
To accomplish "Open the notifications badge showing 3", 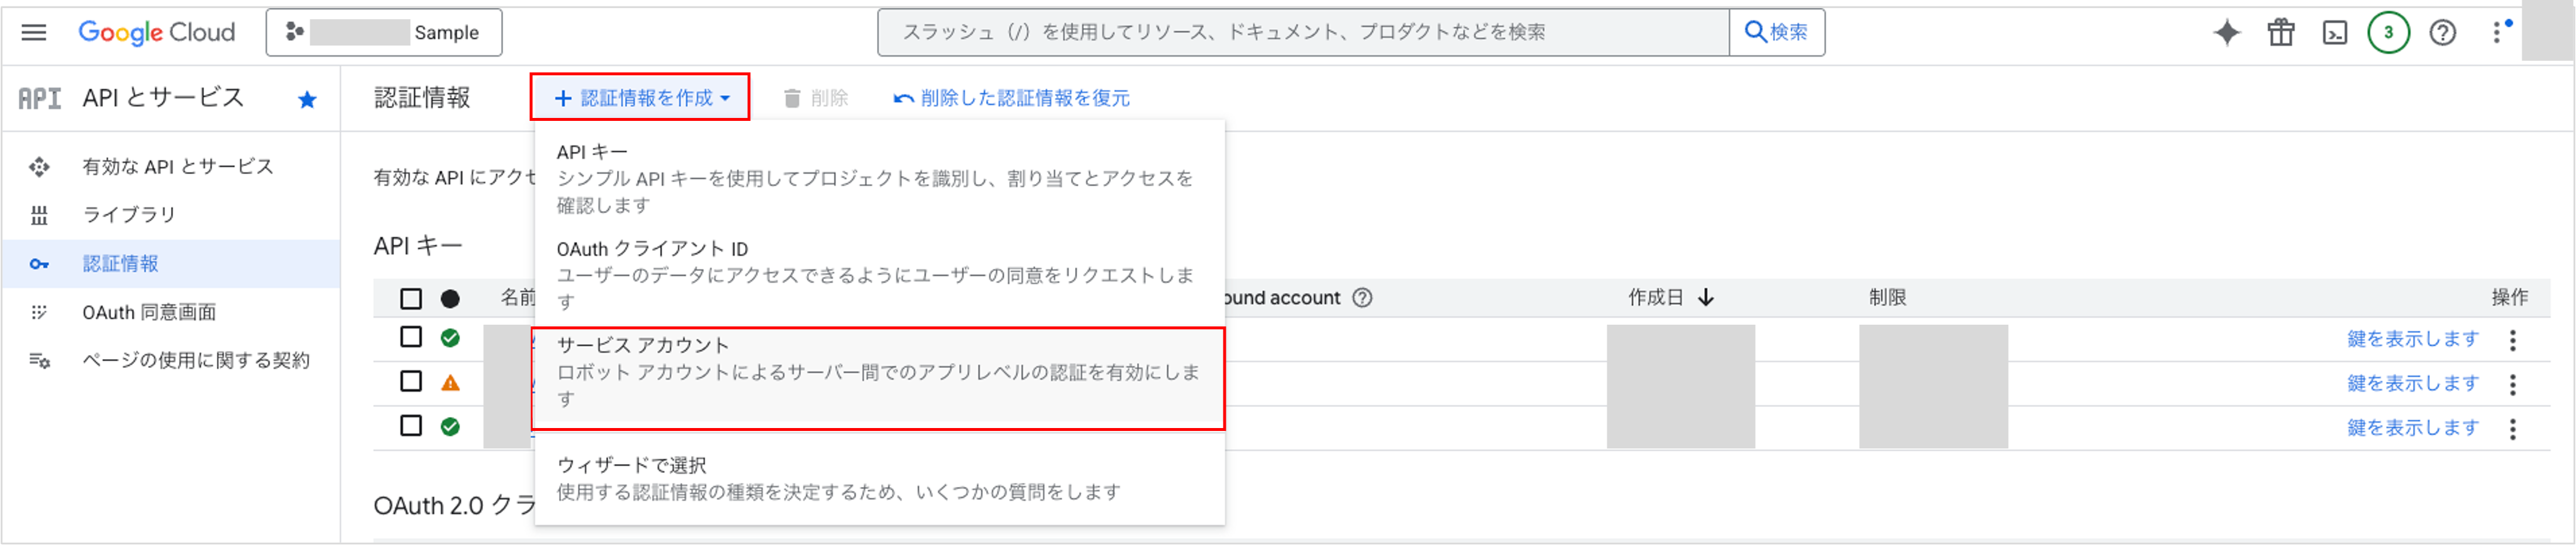I will 2389,32.
